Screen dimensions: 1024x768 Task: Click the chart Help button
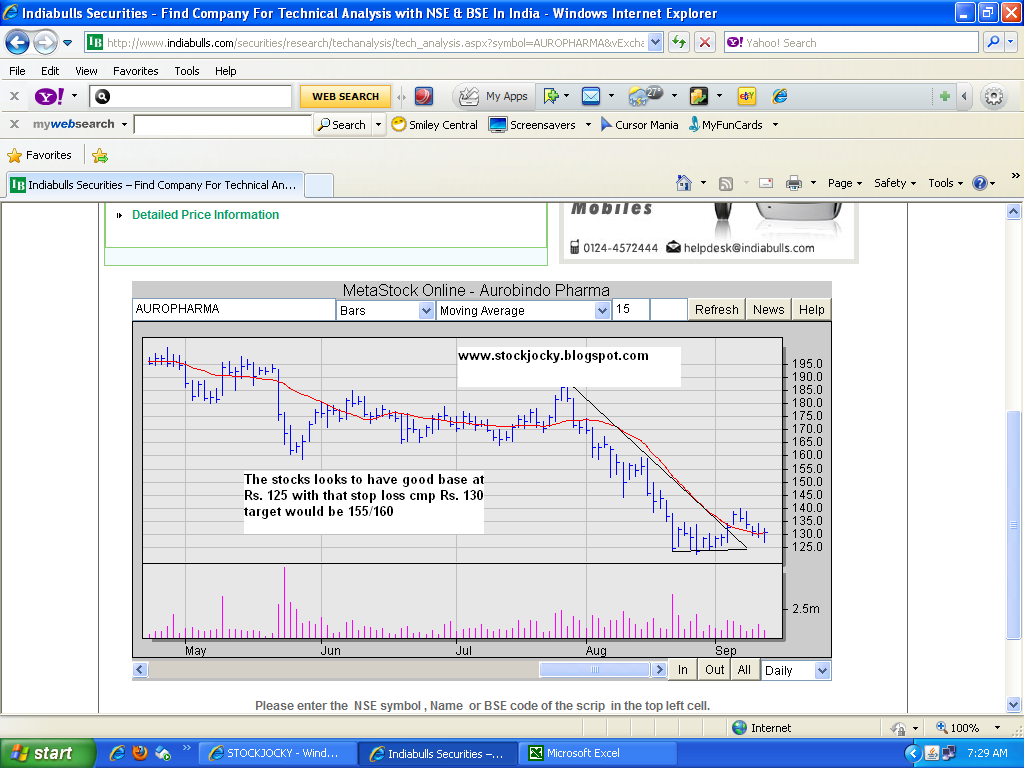click(811, 310)
